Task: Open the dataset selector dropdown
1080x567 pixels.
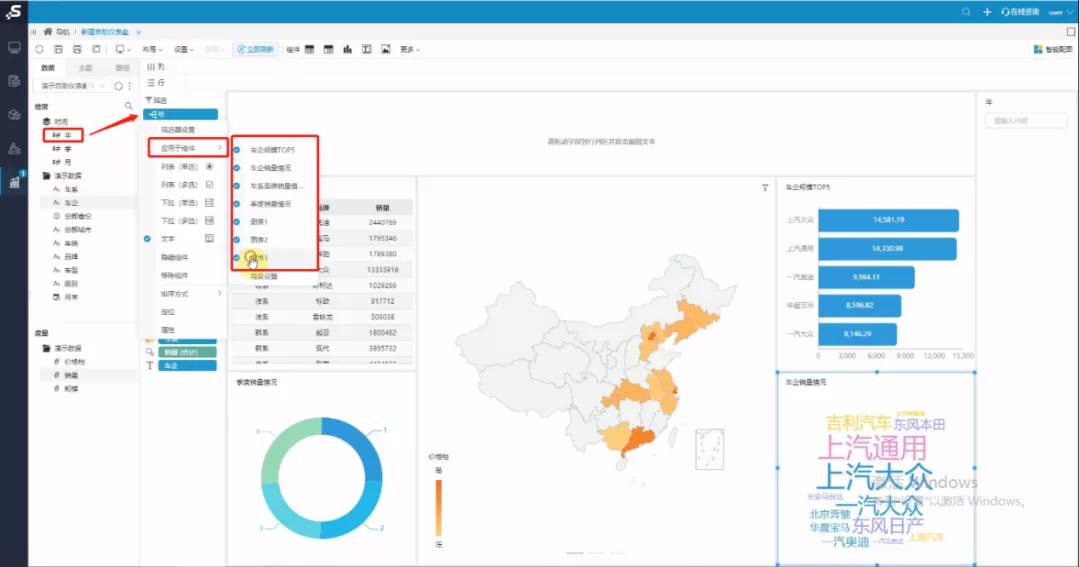Action: (72, 86)
